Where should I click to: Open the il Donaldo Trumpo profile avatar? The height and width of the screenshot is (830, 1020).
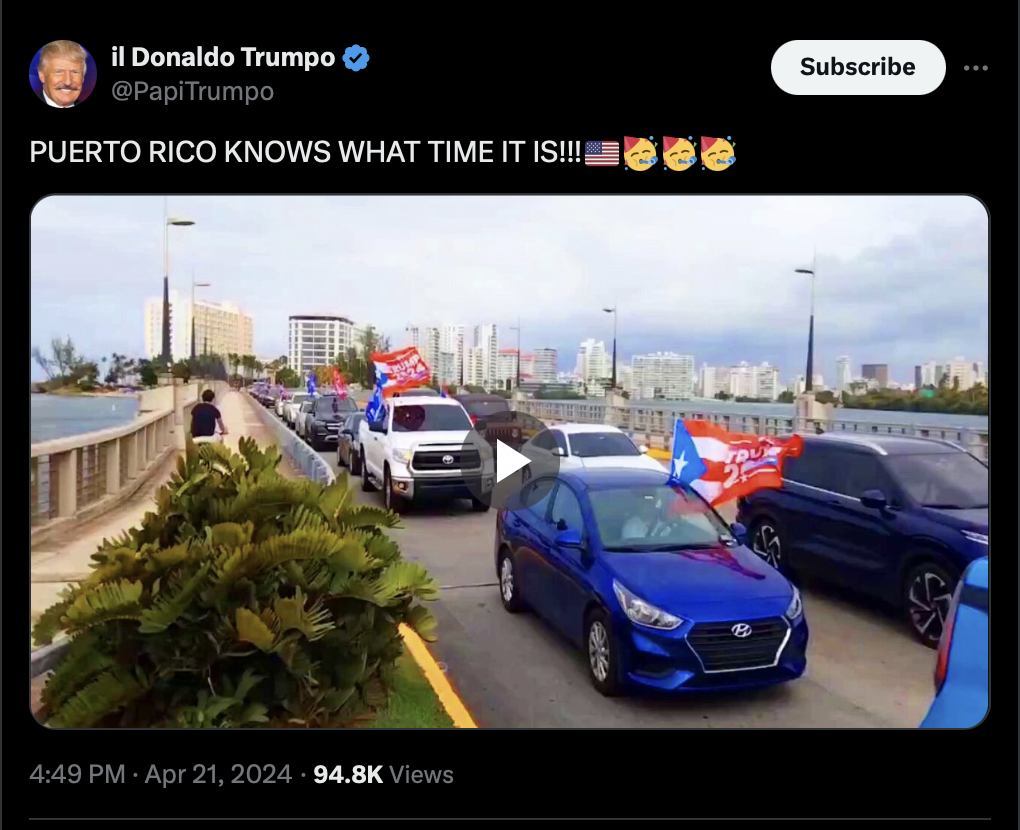(x=63, y=74)
